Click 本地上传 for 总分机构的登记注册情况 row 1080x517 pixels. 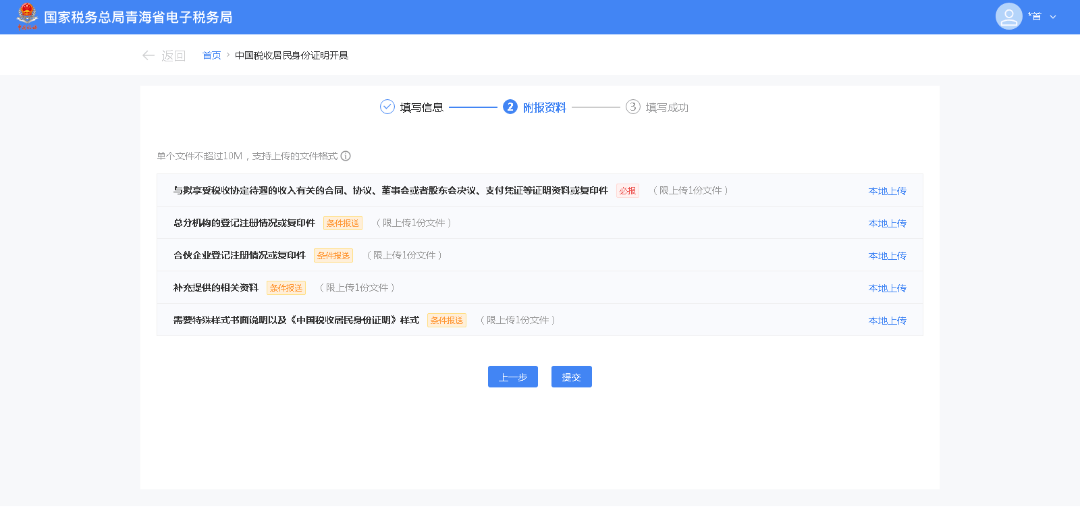(x=887, y=223)
